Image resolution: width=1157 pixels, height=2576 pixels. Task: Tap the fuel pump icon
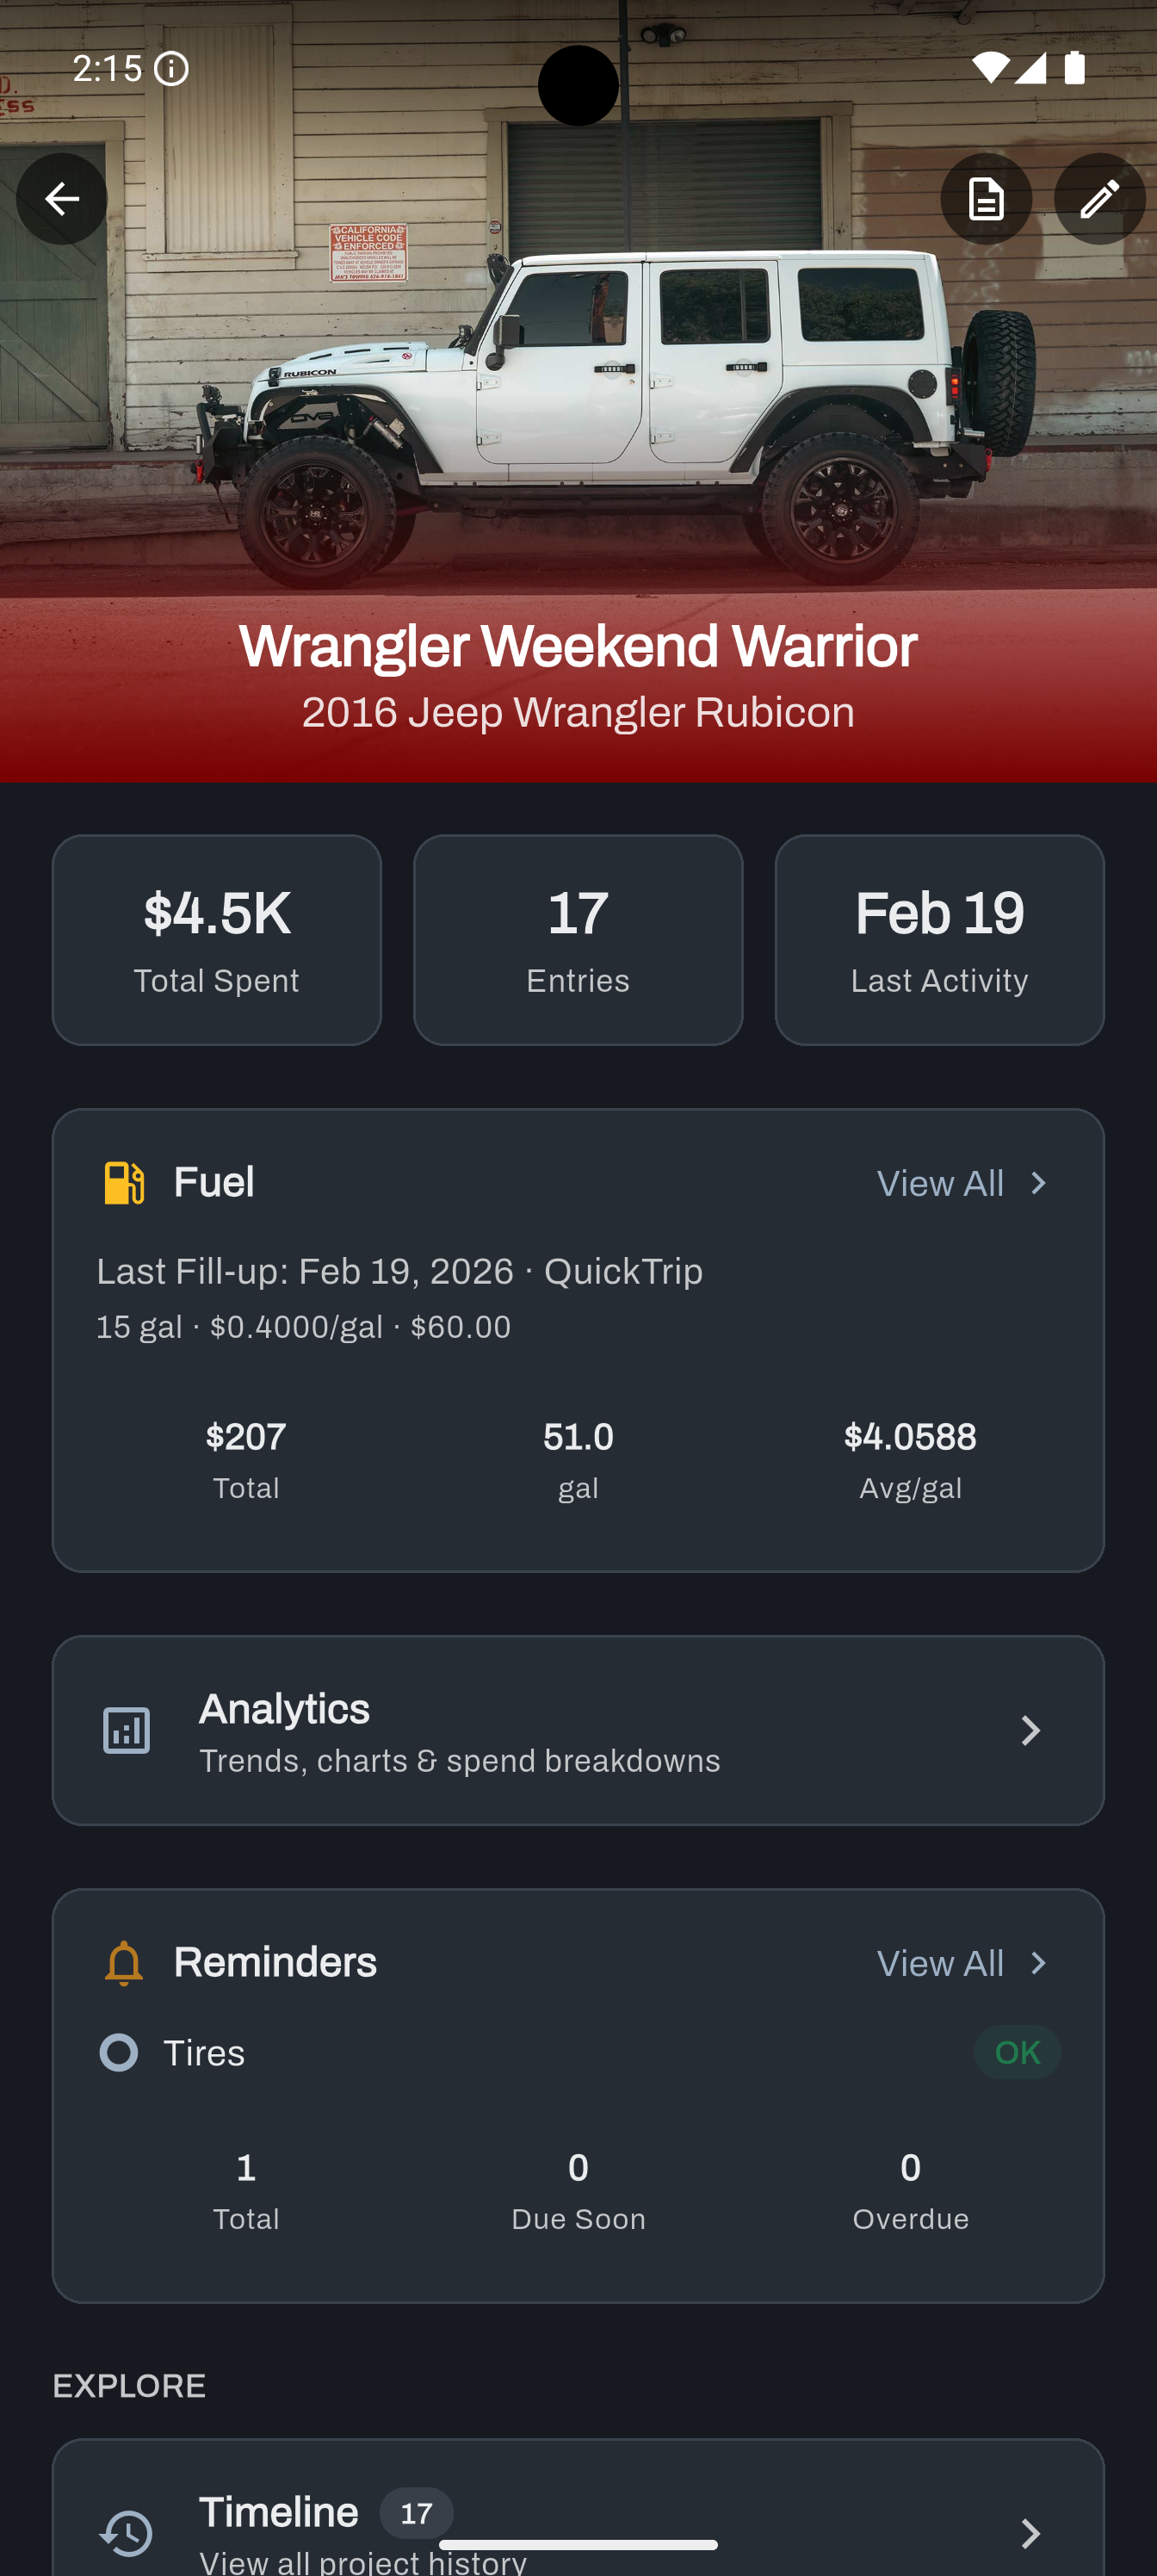point(125,1183)
